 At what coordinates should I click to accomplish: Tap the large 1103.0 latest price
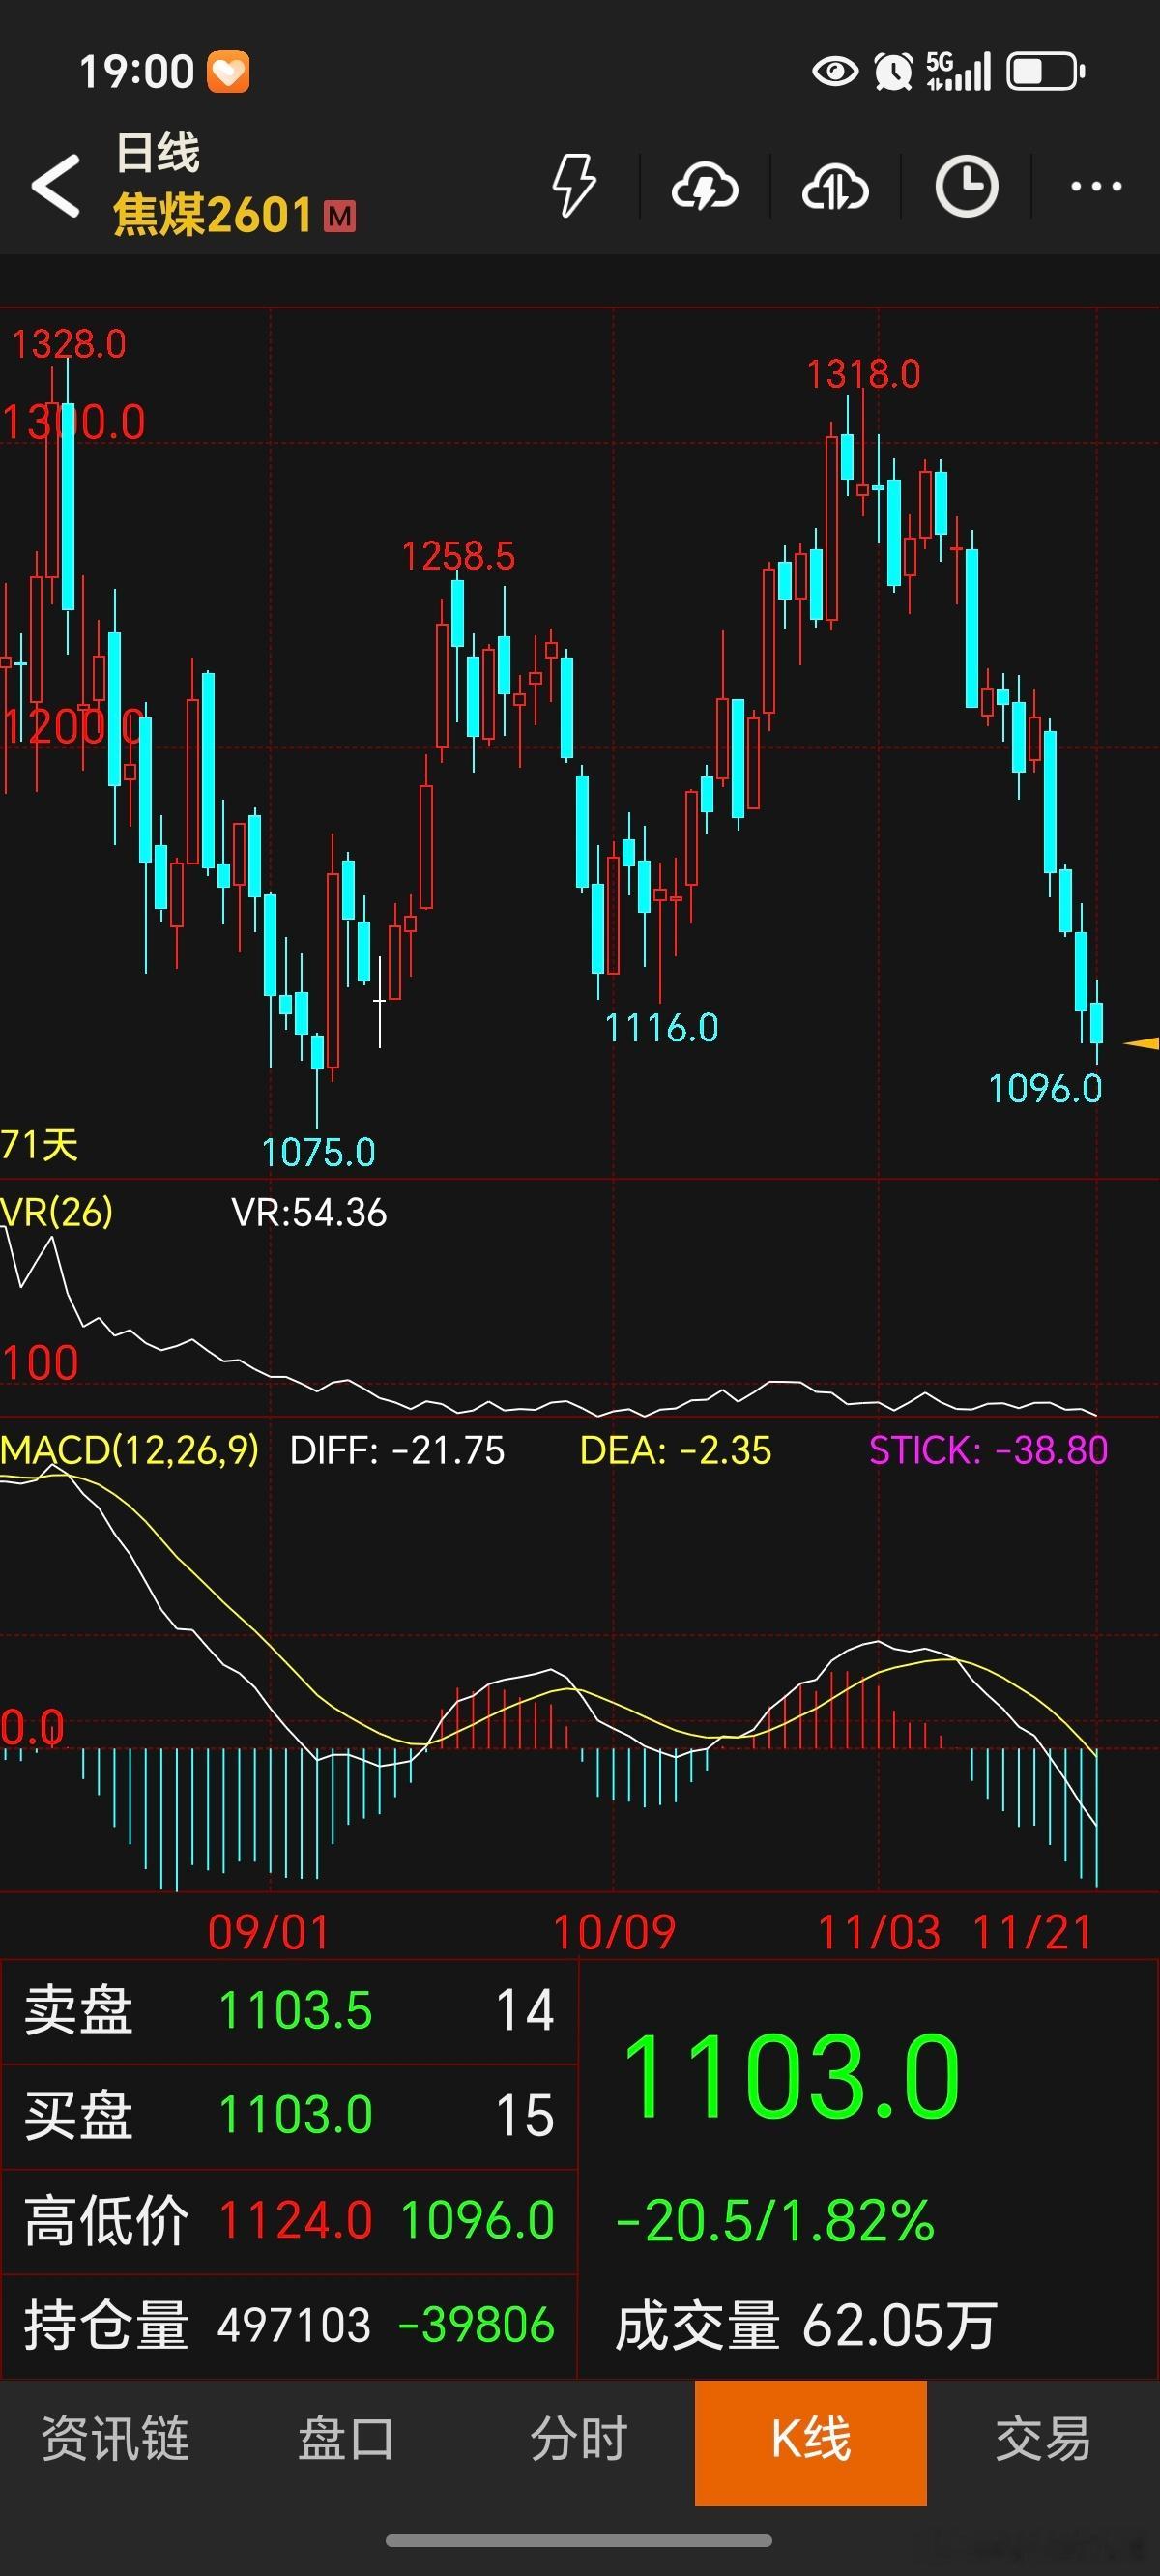(790, 2077)
